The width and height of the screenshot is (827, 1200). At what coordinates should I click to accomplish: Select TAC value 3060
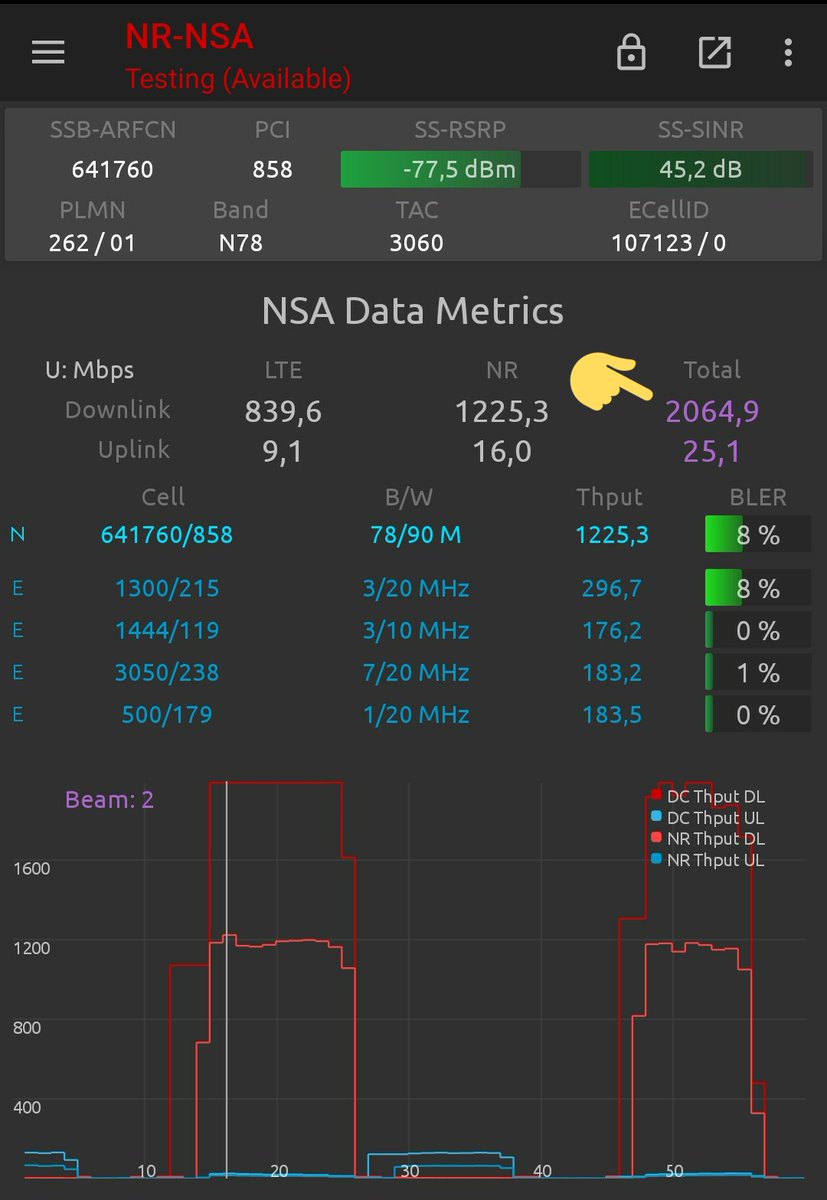[x=416, y=242]
